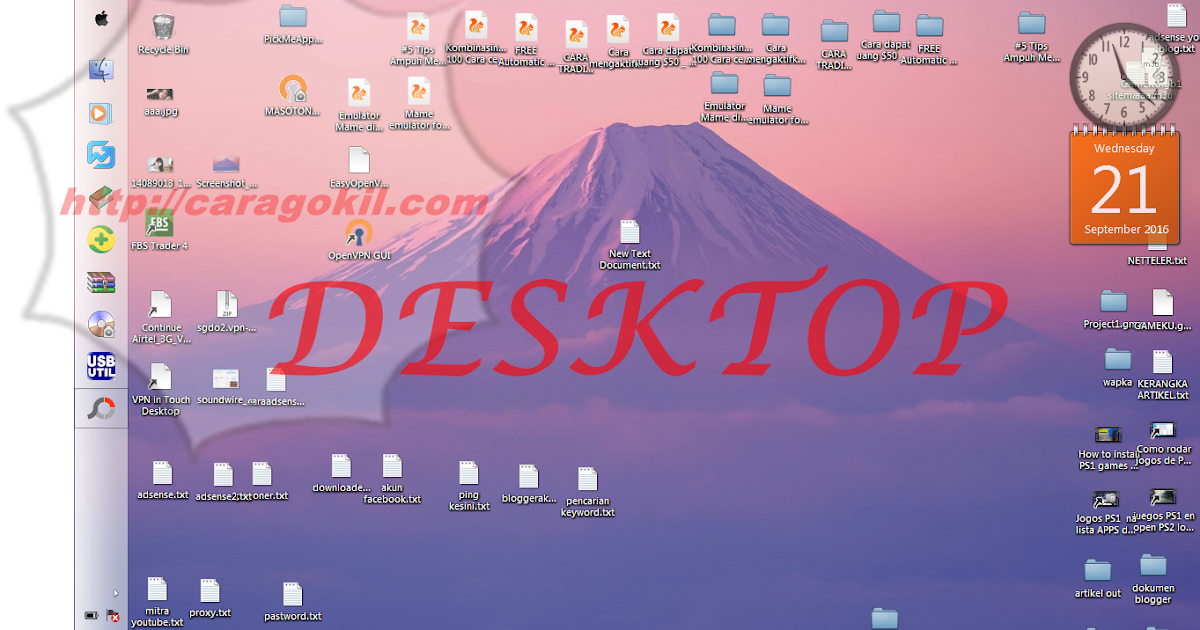This screenshot has height=630, width=1200.
Task: Click the September 21 calendar gadget
Action: point(1125,188)
